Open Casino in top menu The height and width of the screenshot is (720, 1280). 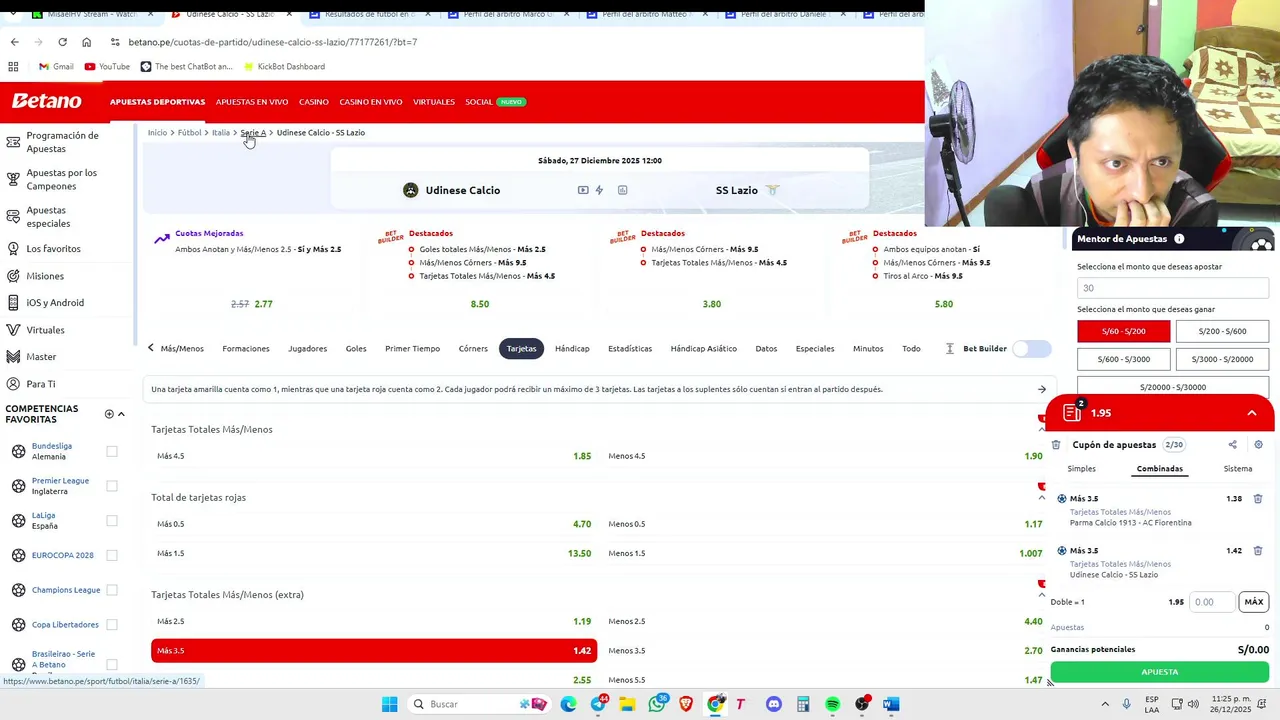314,102
